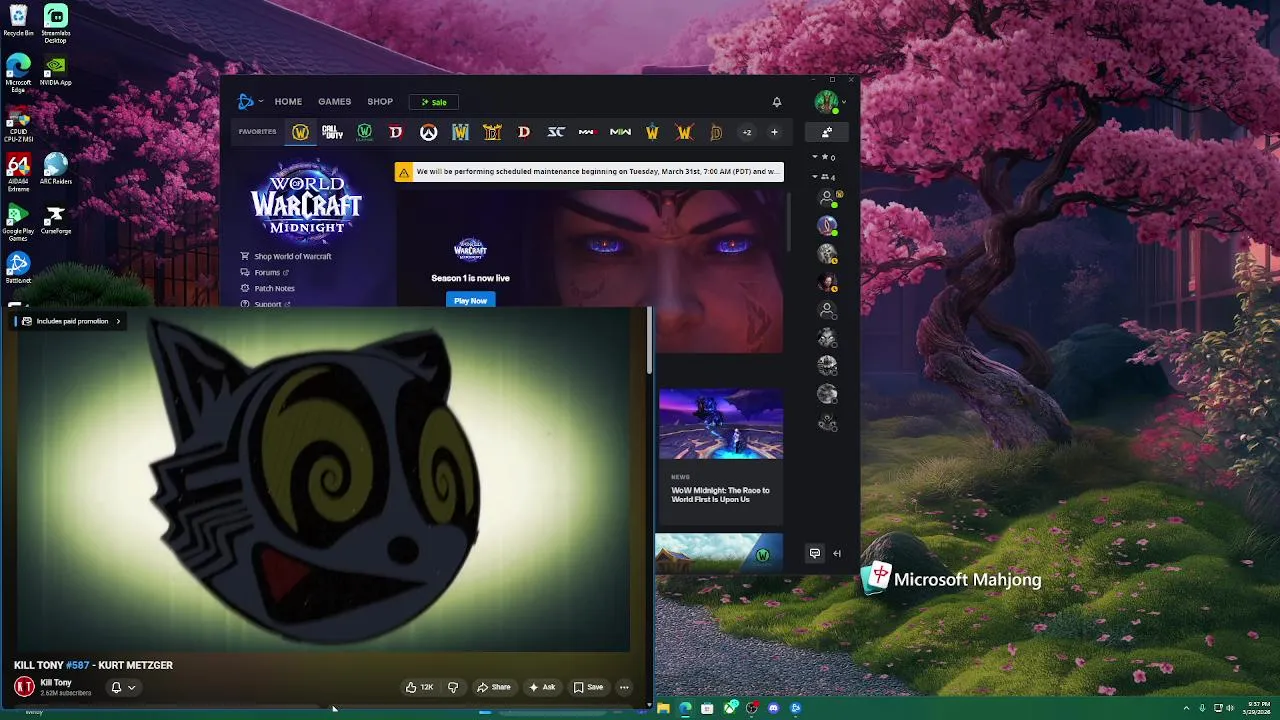This screenshot has height=720, width=1280.
Task: Open Discord from the taskbar
Action: point(773,708)
